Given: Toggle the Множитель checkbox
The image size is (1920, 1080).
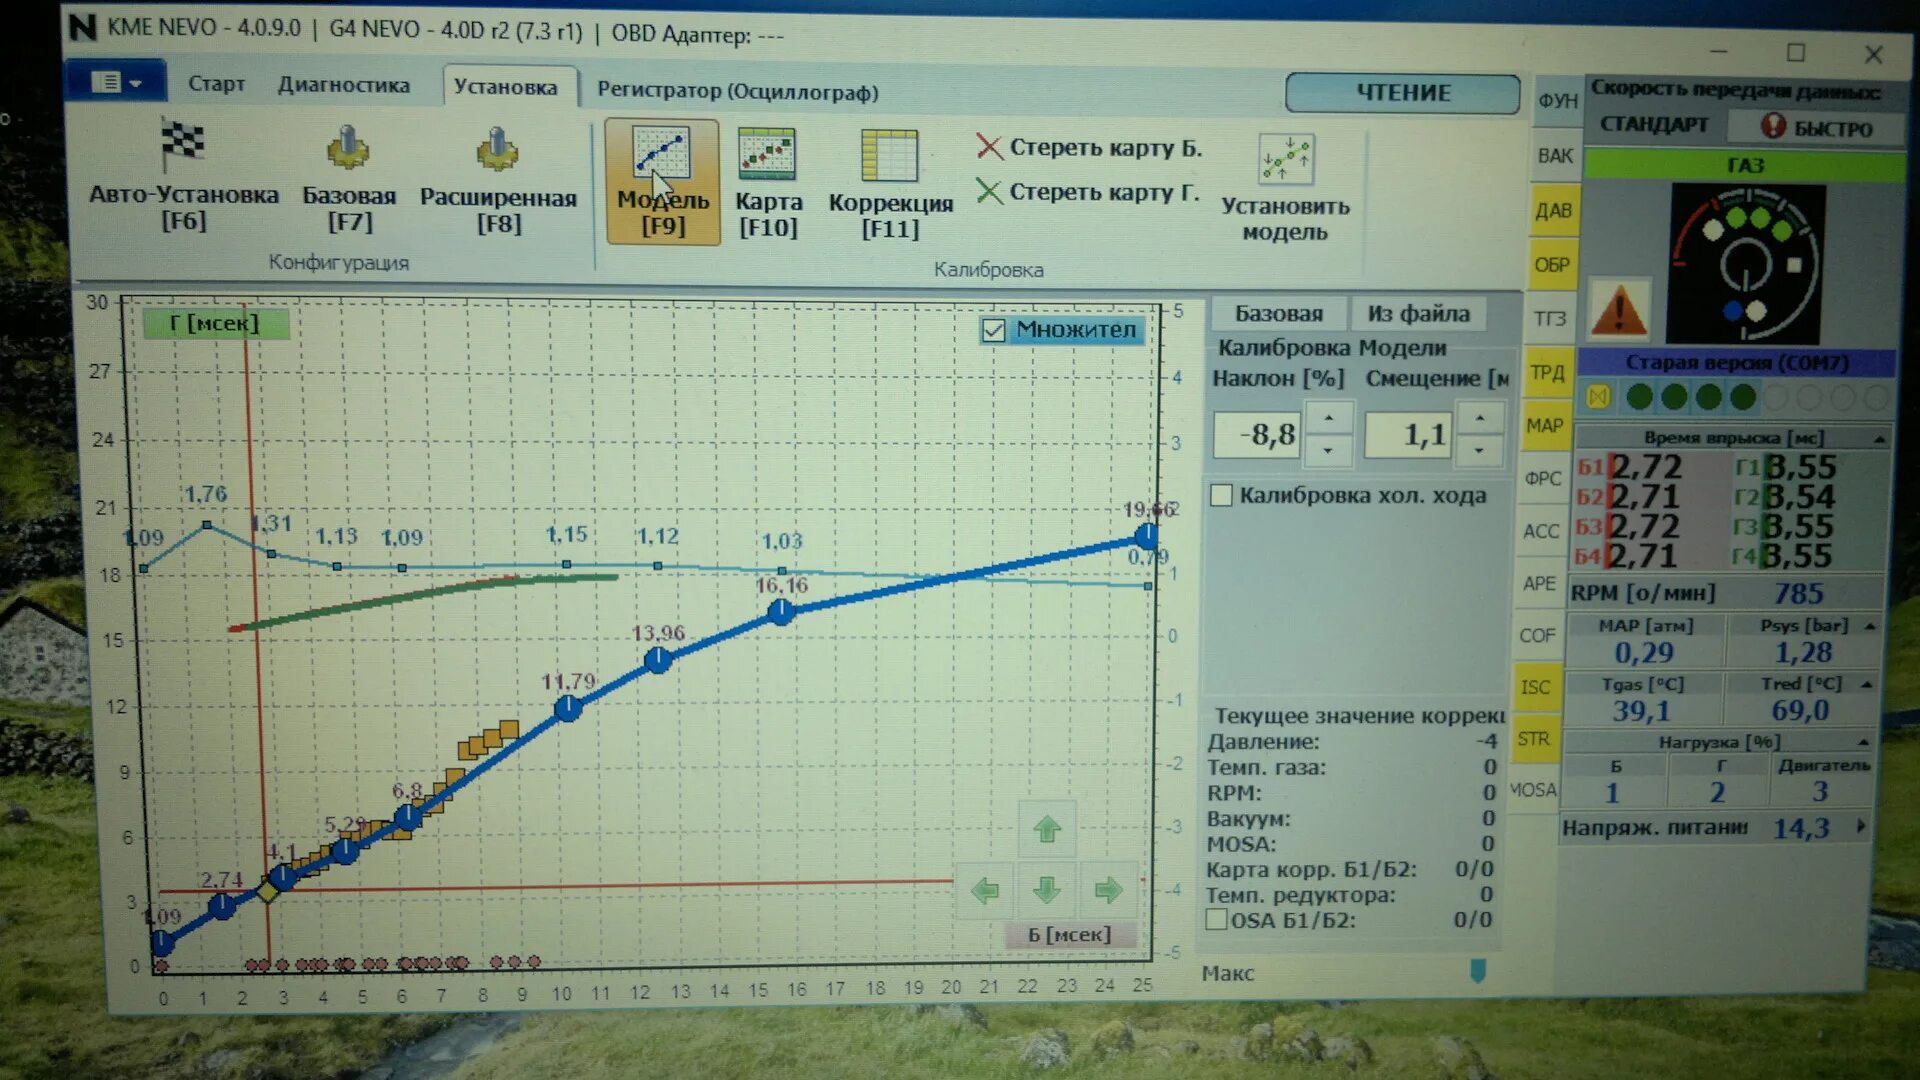Looking at the screenshot, I should tap(989, 330).
